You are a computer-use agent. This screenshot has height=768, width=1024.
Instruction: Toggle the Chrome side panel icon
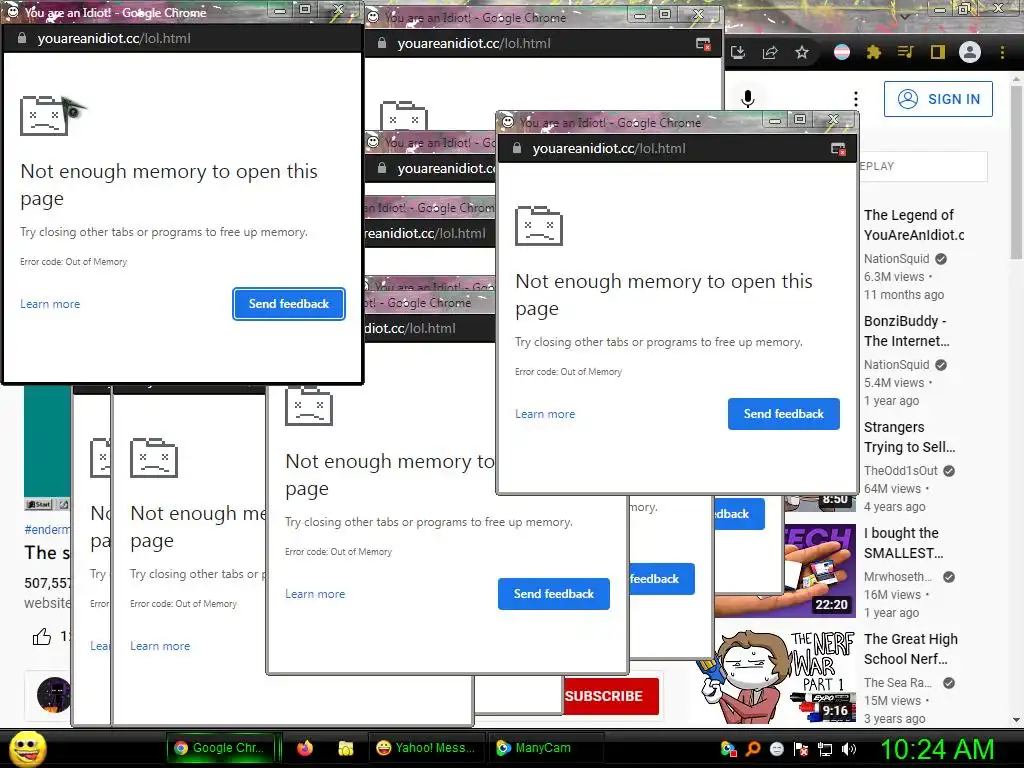tap(938, 52)
